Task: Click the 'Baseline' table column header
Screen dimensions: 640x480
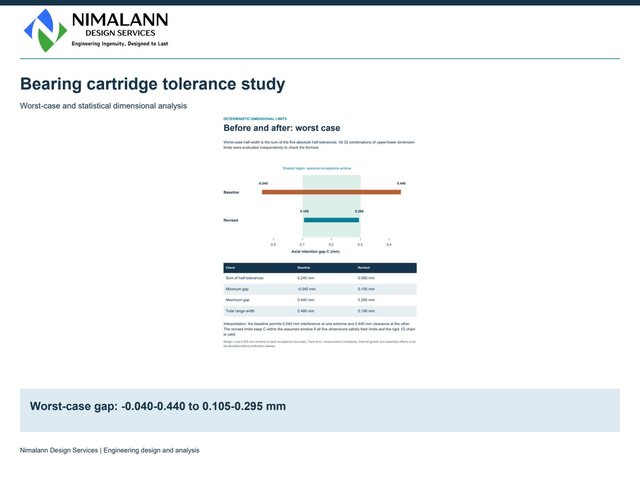Action: click(304, 268)
